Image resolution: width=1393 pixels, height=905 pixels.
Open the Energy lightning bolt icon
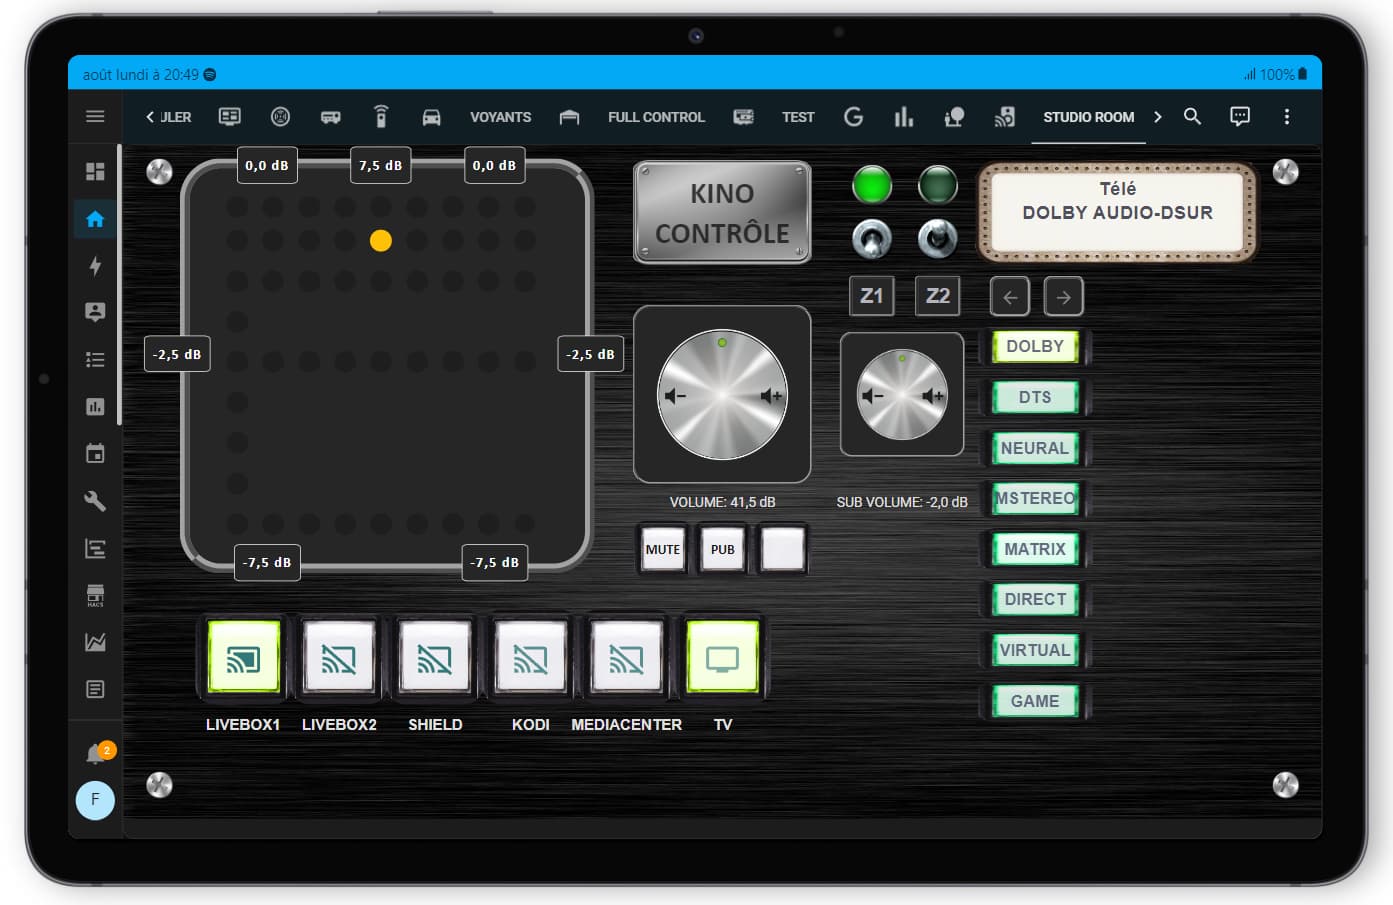pyautogui.click(x=95, y=265)
